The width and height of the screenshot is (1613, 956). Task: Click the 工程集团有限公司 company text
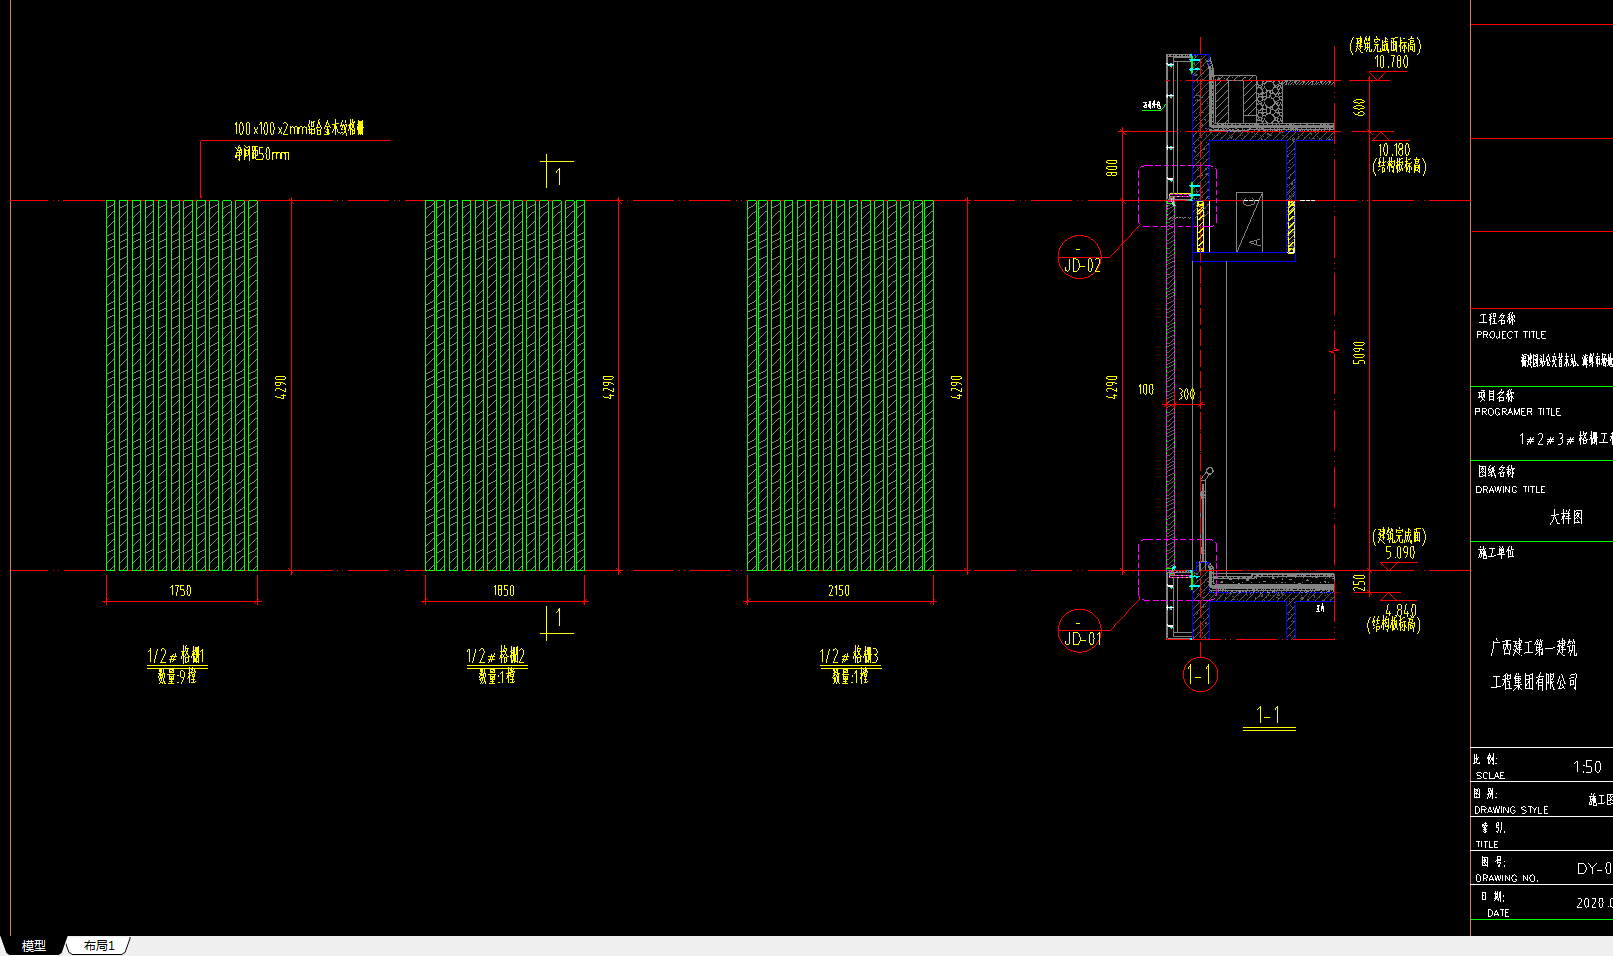pos(1534,682)
